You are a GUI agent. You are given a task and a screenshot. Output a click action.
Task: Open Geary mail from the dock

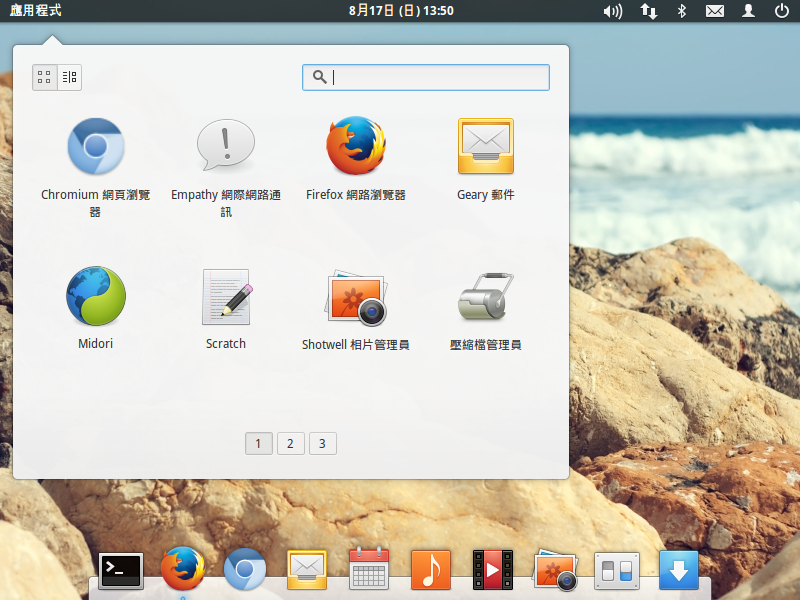pos(307,570)
